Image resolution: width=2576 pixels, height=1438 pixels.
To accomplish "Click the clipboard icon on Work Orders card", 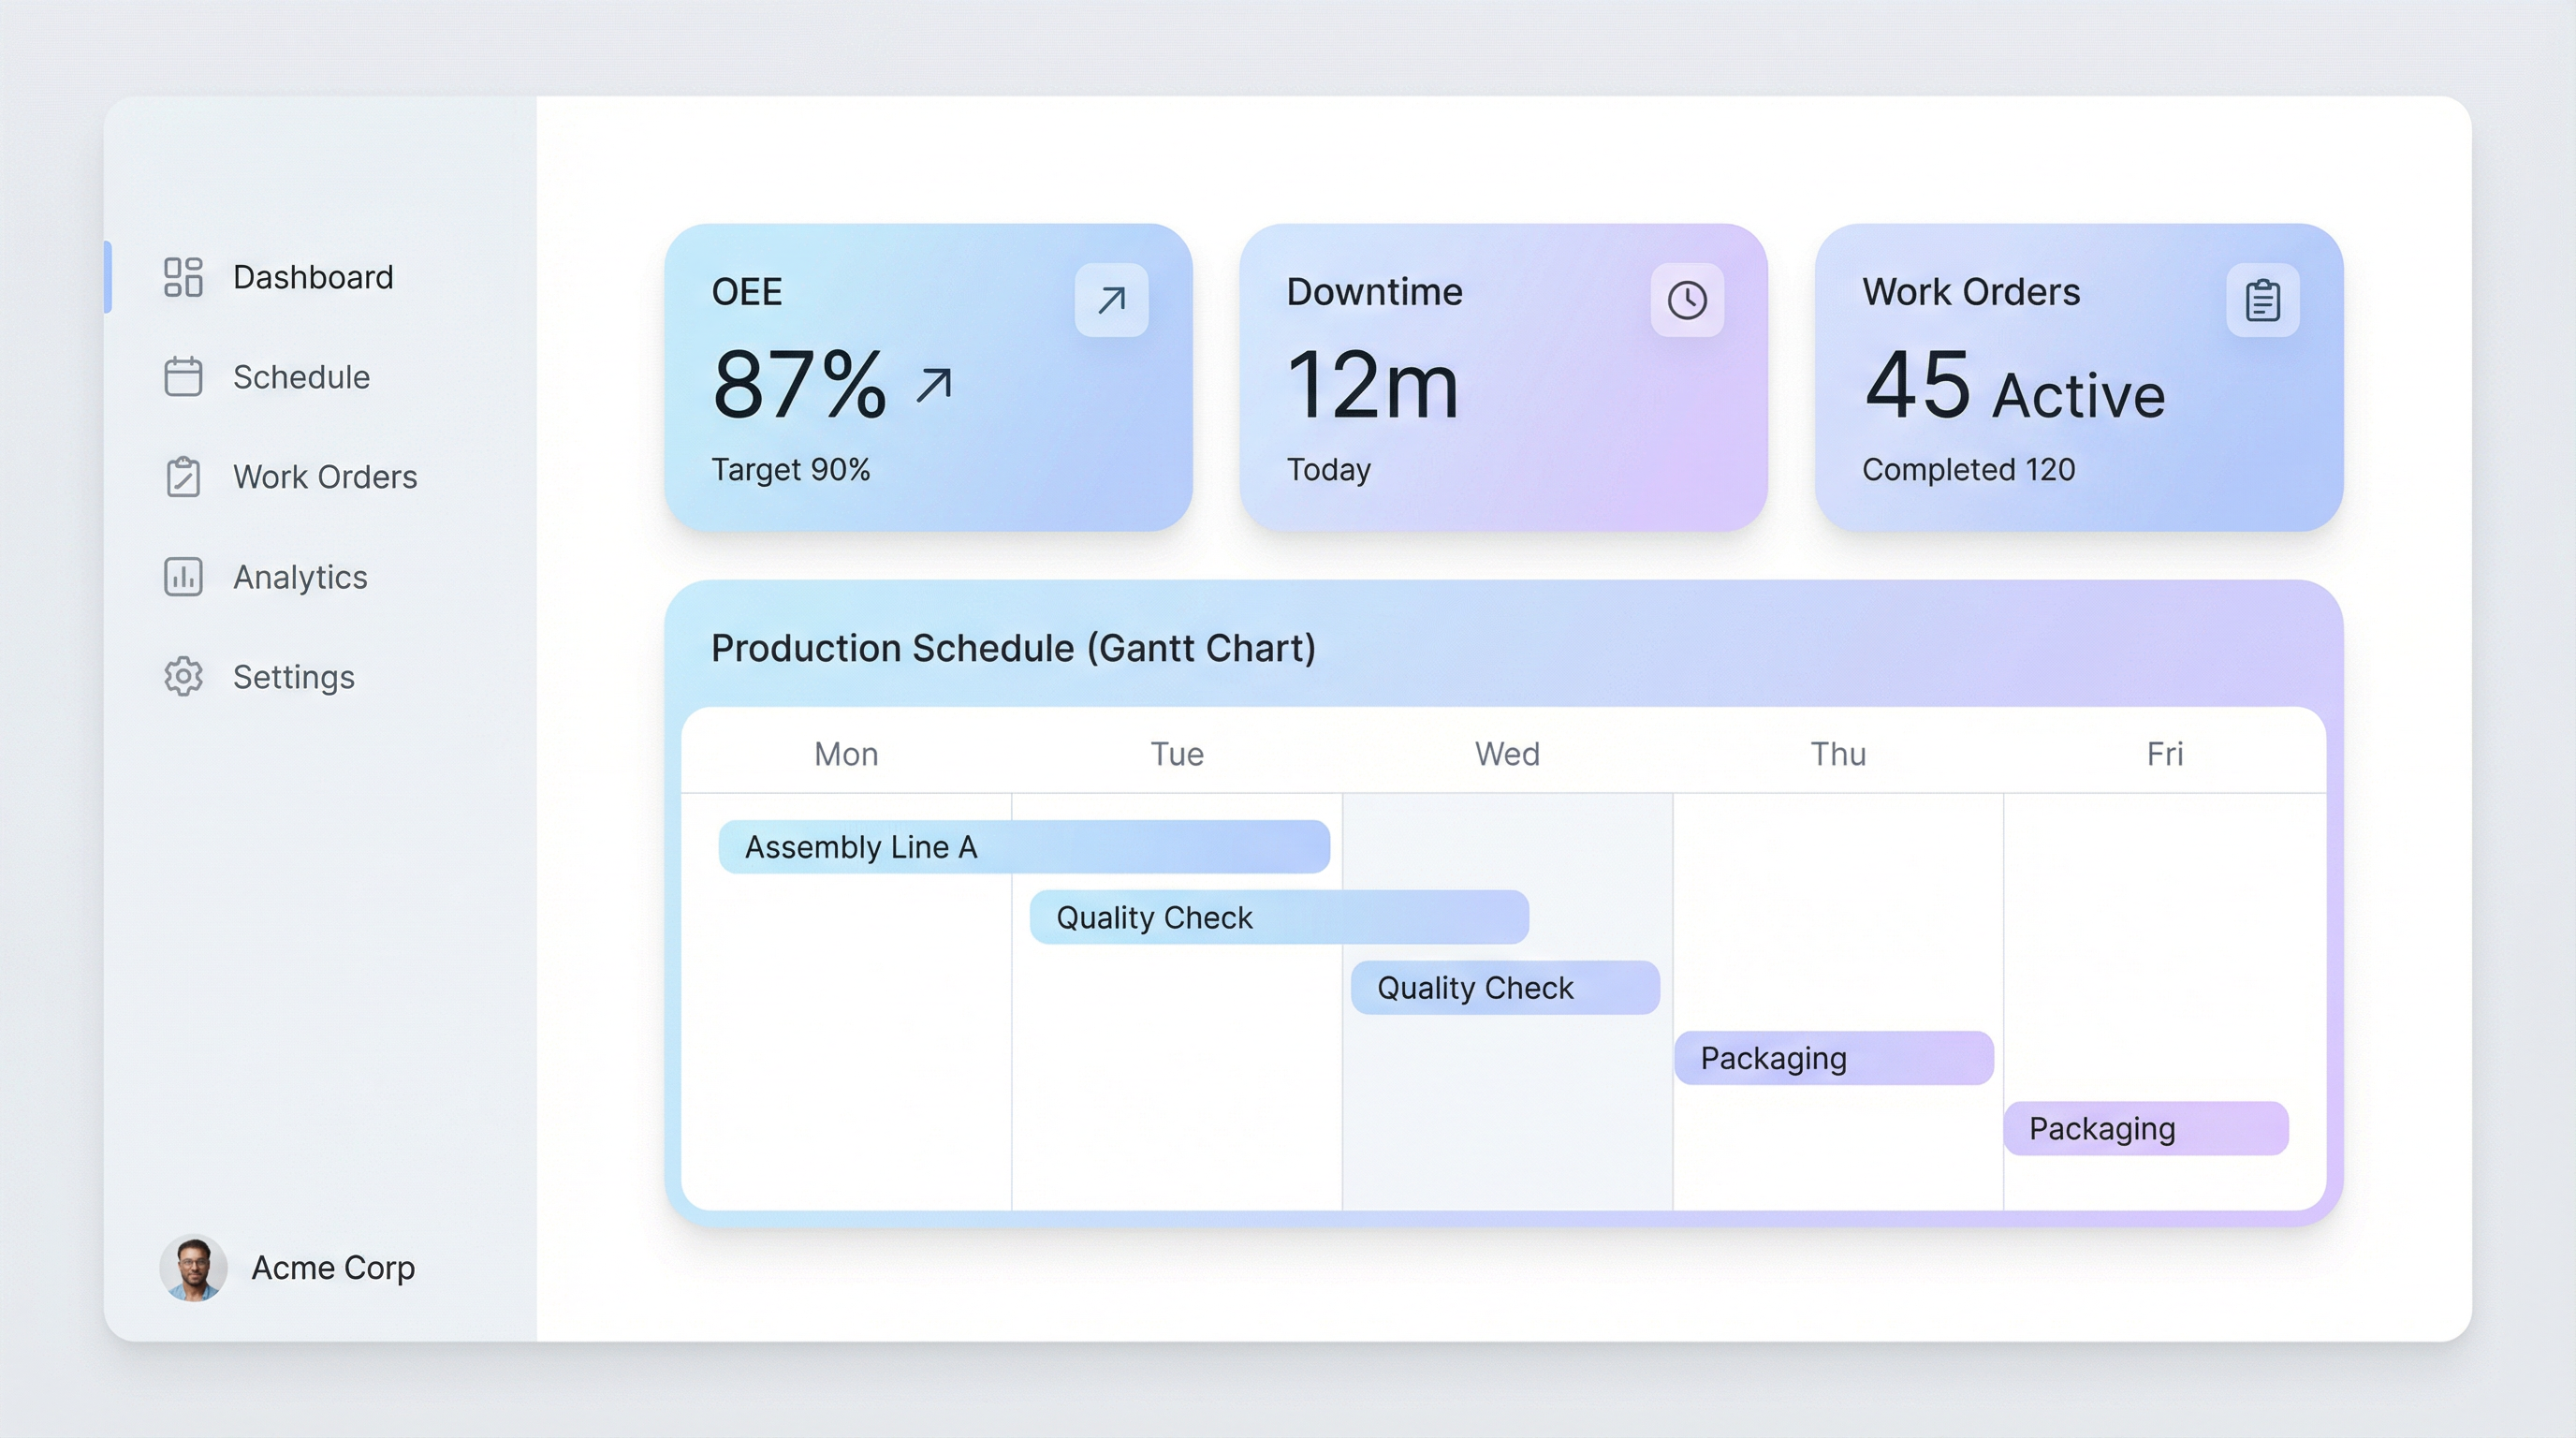I will [2262, 300].
